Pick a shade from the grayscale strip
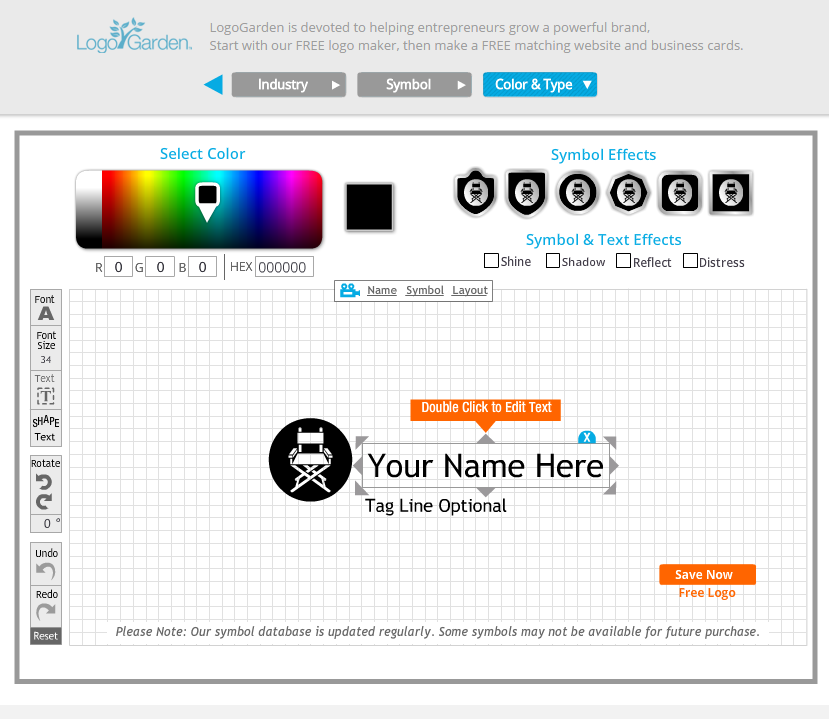 pos(89,209)
